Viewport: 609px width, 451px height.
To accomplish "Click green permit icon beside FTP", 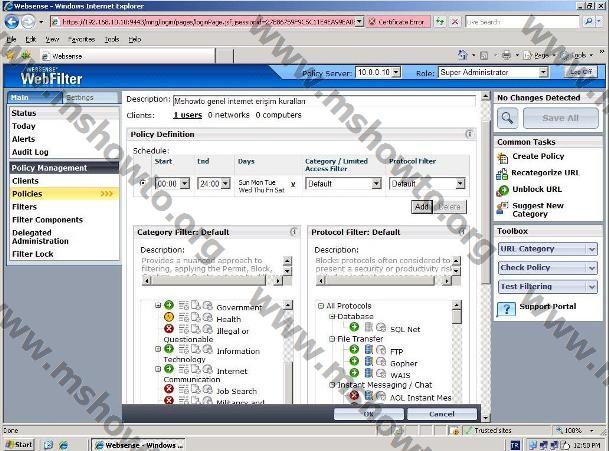I will point(354,349).
